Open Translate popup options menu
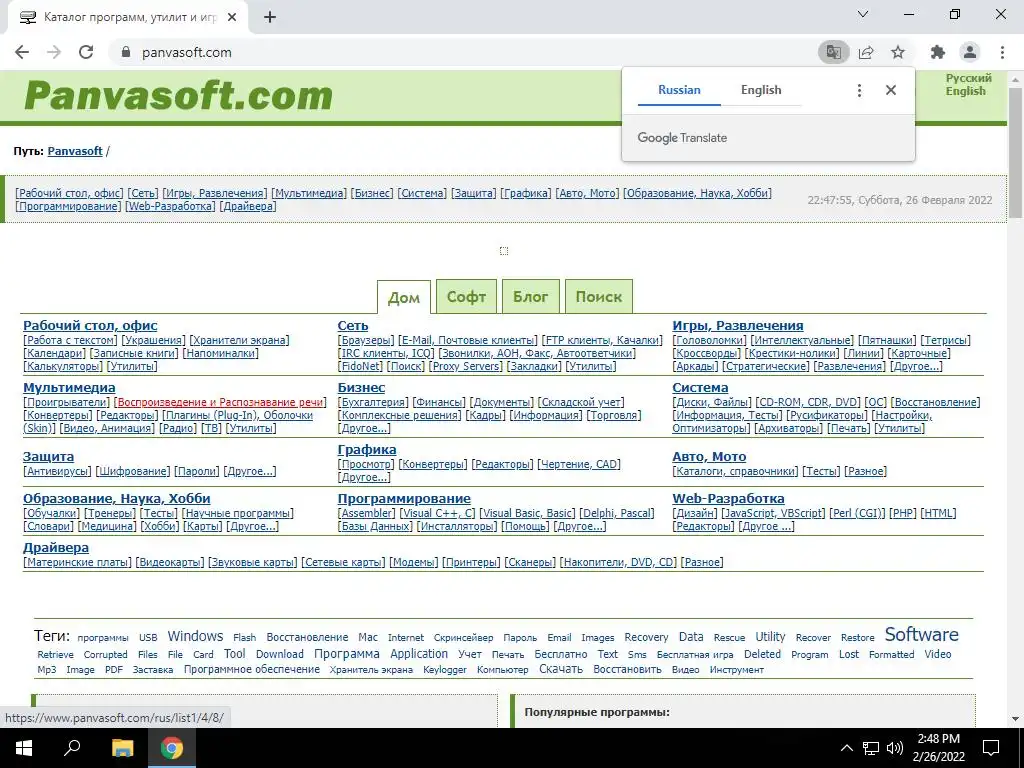 pyautogui.click(x=859, y=90)
